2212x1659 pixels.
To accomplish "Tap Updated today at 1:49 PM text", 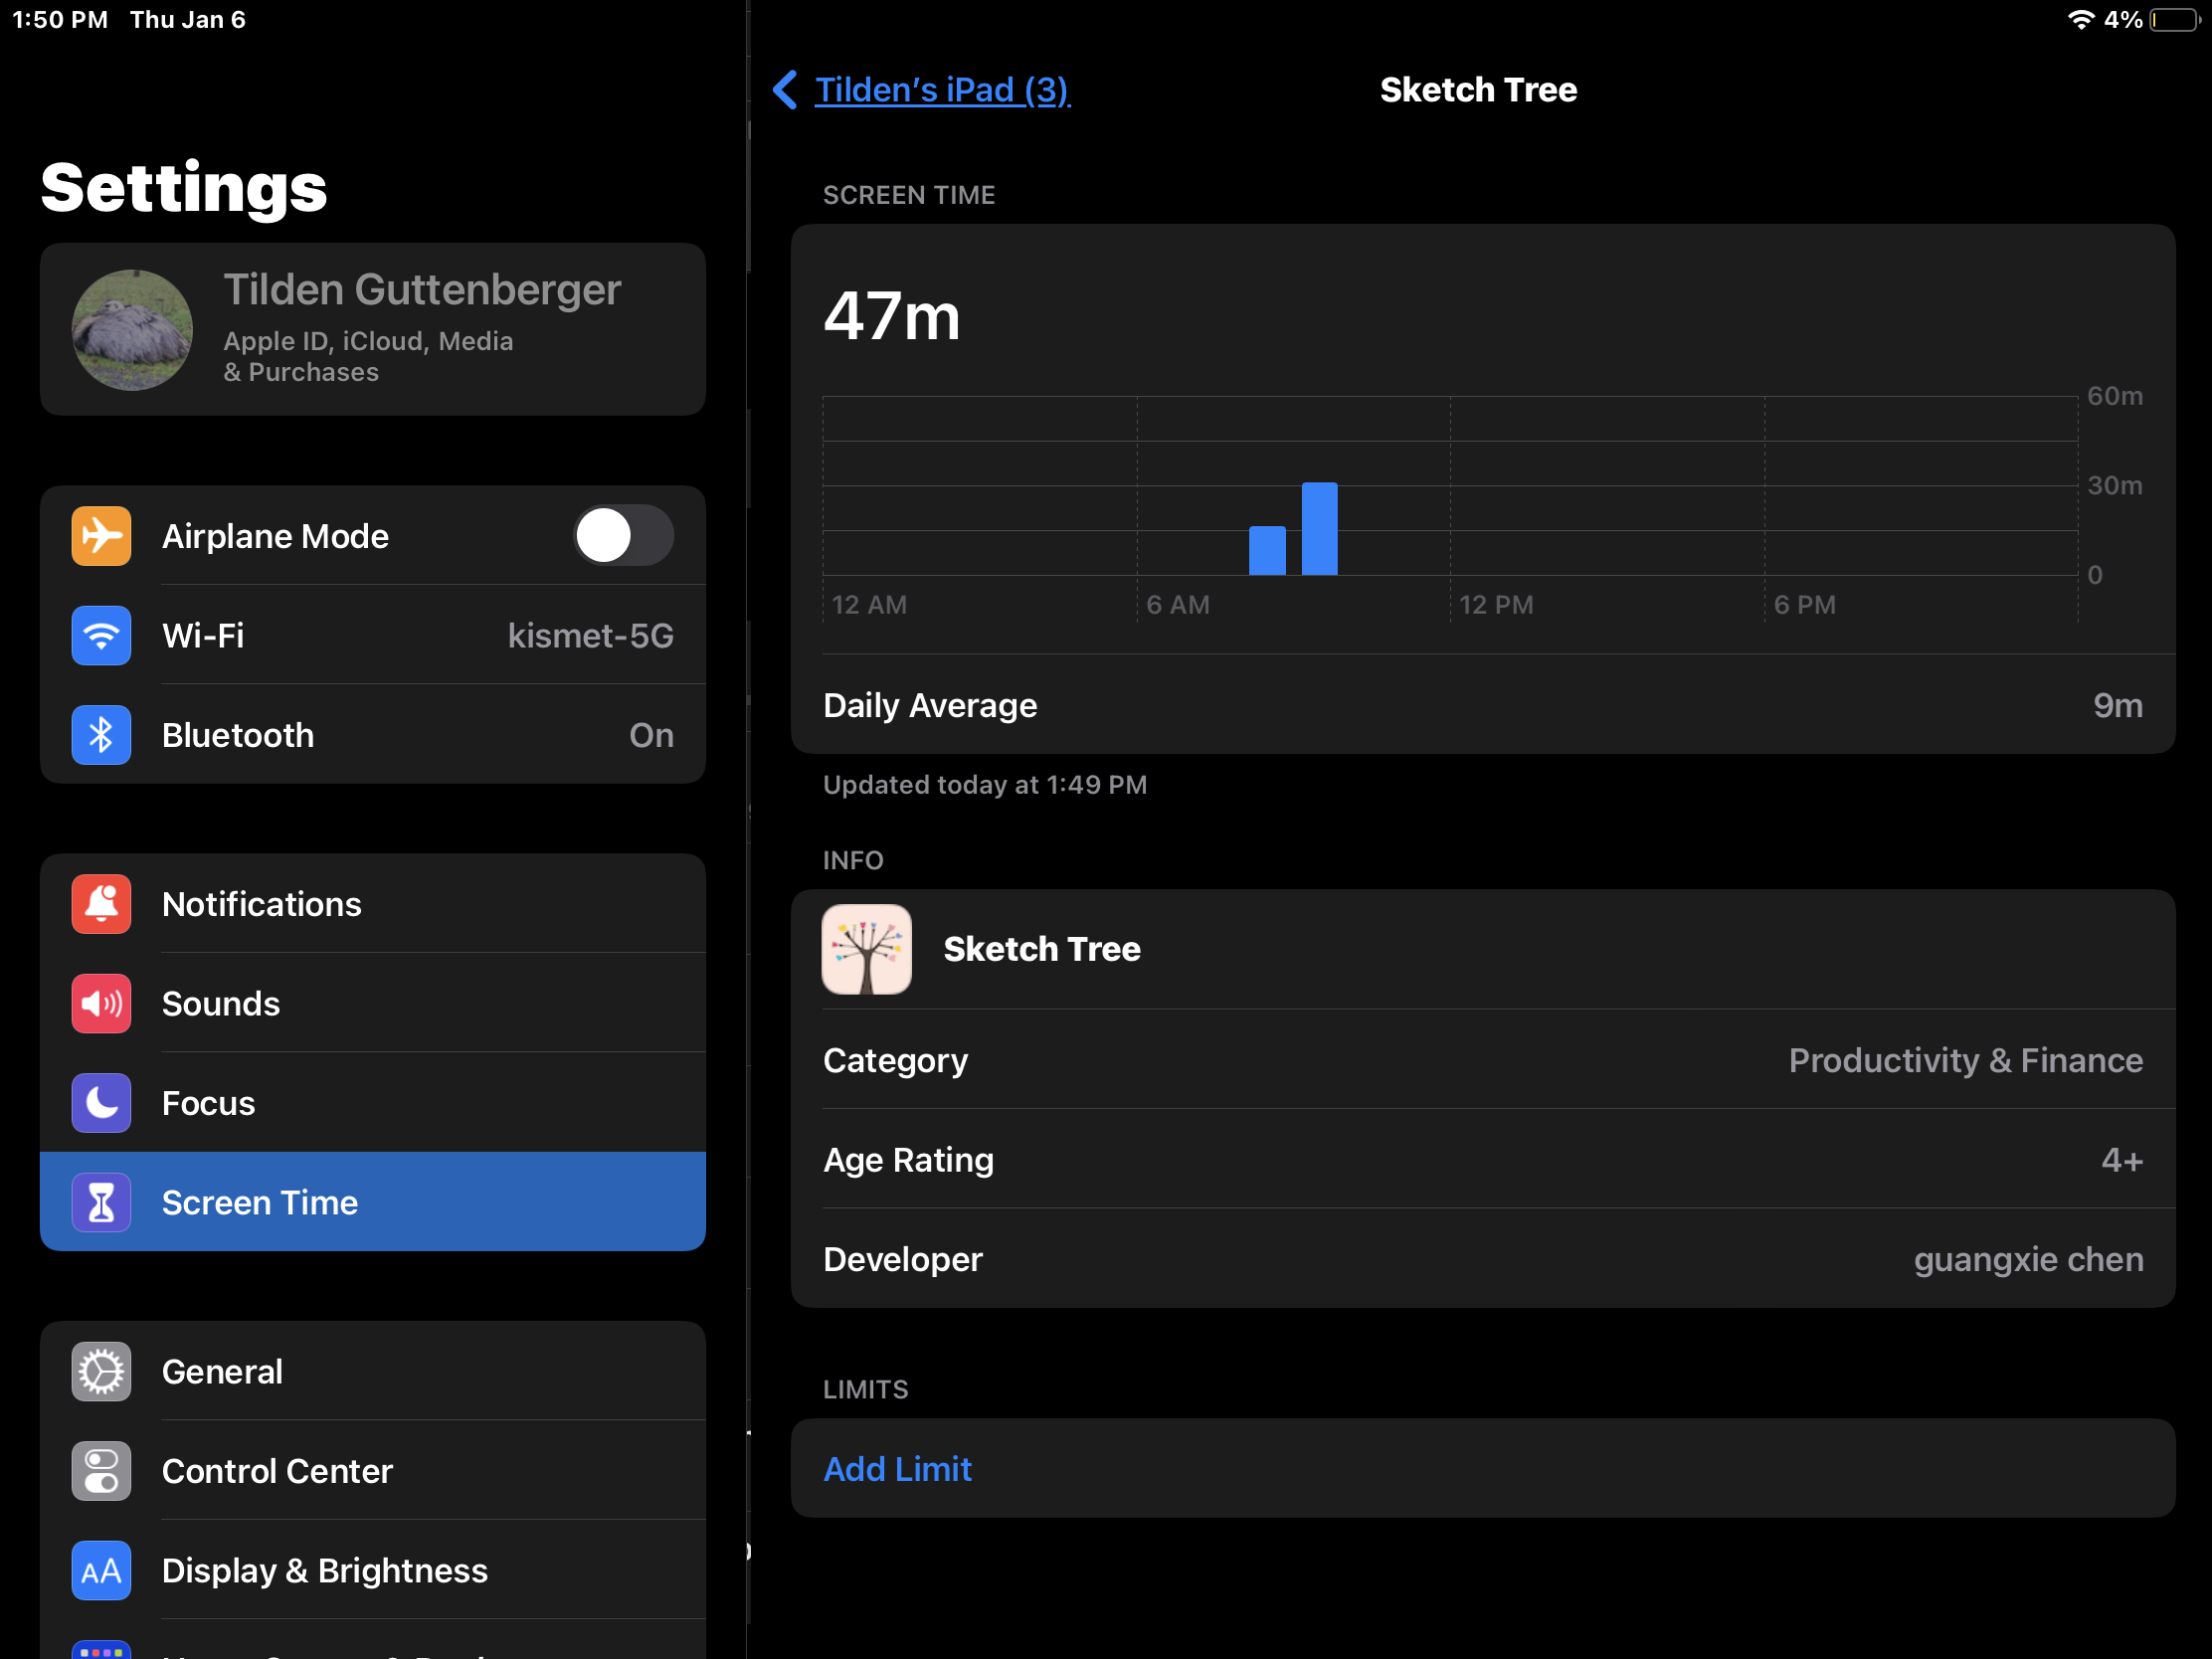I will pos(985,785).
